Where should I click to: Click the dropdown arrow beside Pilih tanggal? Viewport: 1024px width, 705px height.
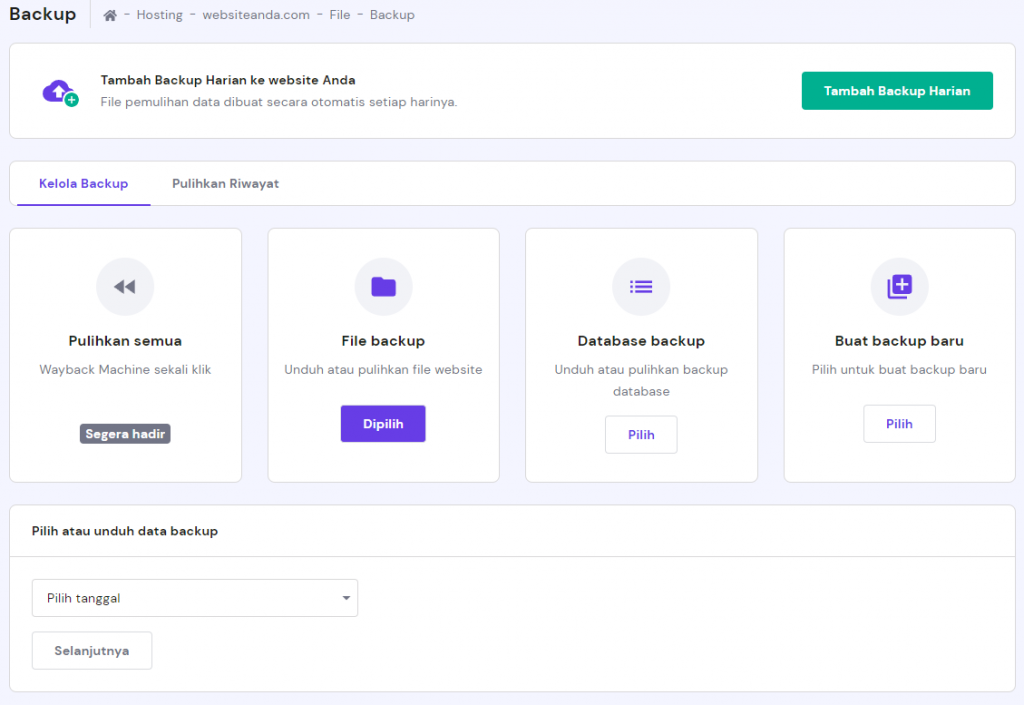click(346, 598)
